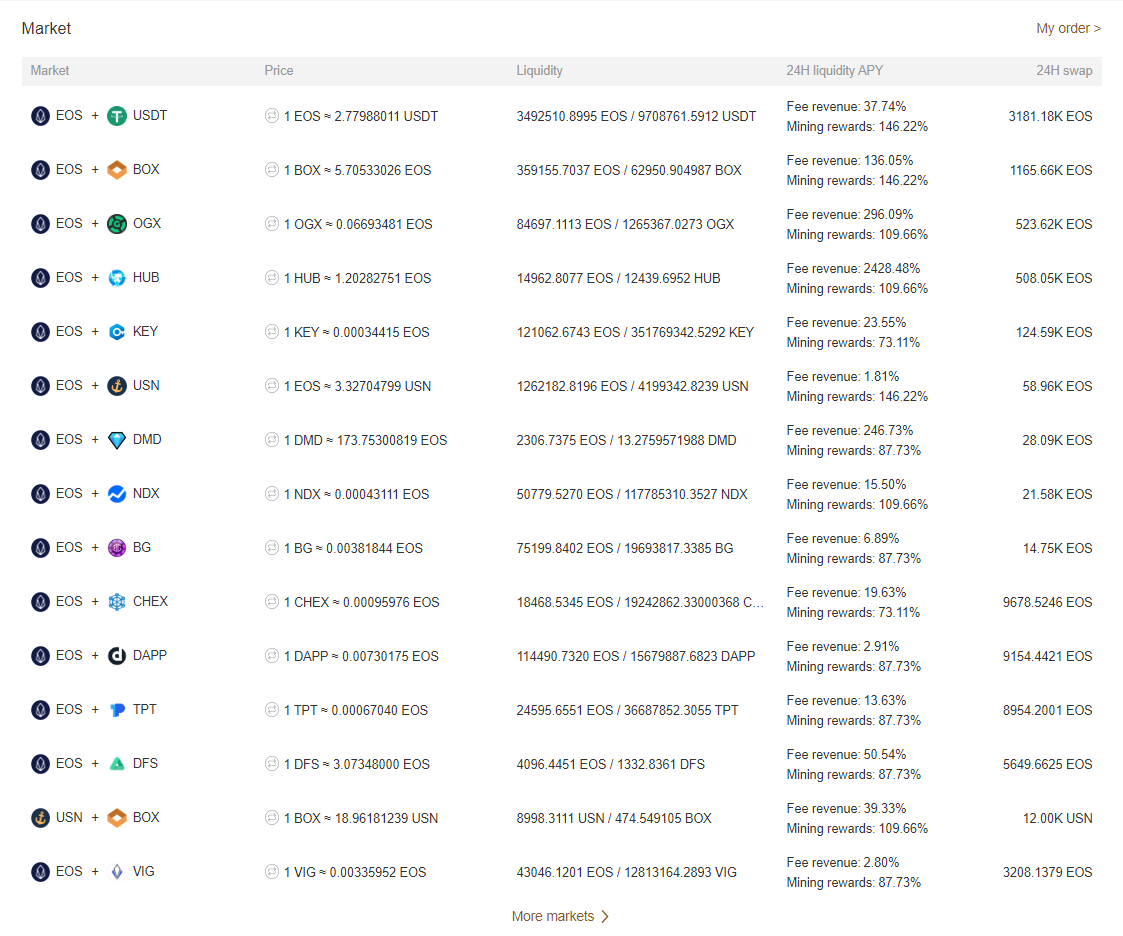This screenshot has height=936, width=1123.
Task: Click the 3181.18K EOS swap volume
Action: pyautogui.click(x=1050, y=116)
